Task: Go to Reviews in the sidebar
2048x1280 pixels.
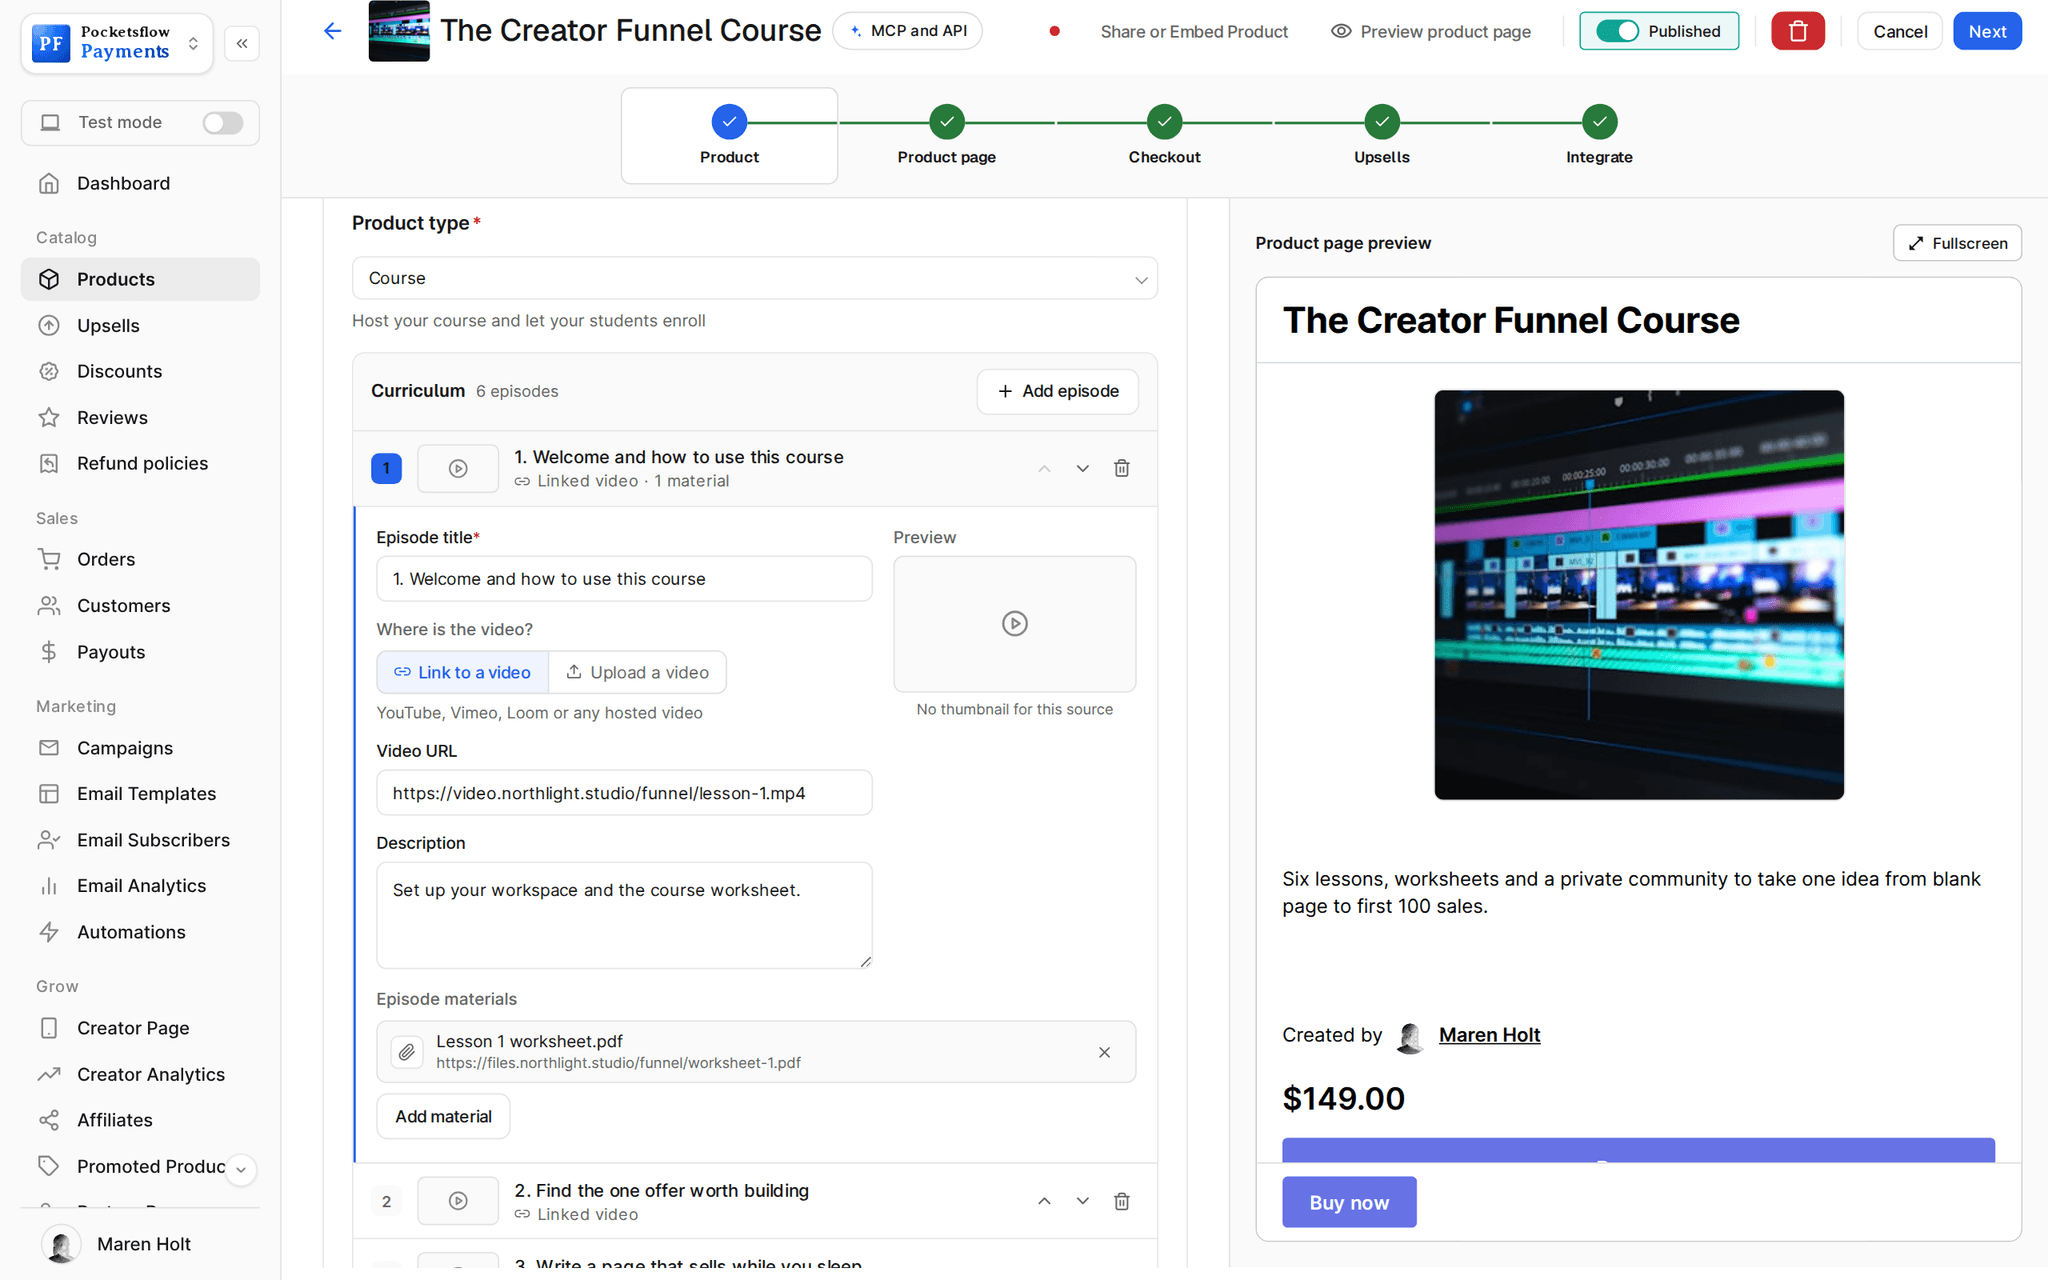Action: (x=140, y=417)
